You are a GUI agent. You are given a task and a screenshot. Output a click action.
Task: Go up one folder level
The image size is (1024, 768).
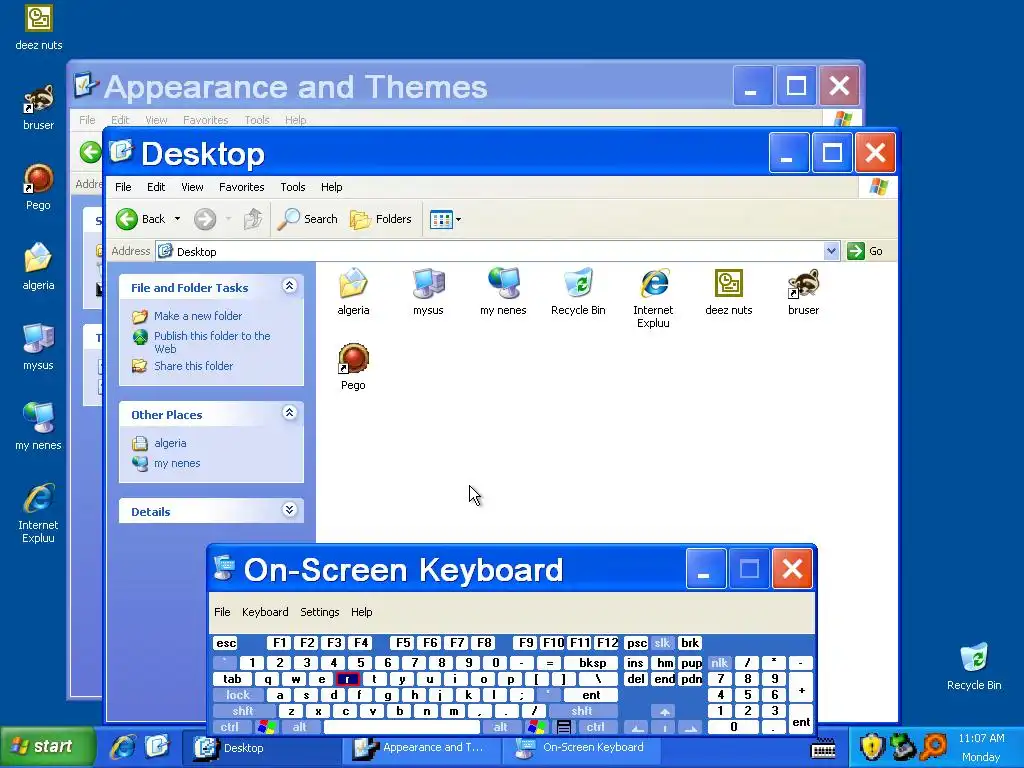tap(253, 219)
